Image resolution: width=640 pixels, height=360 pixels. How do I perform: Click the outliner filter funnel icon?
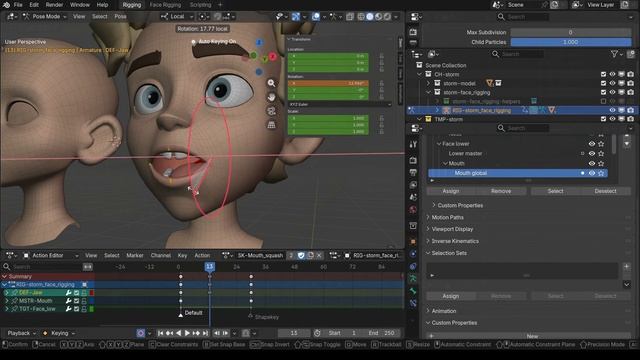(x=614, y=54)
